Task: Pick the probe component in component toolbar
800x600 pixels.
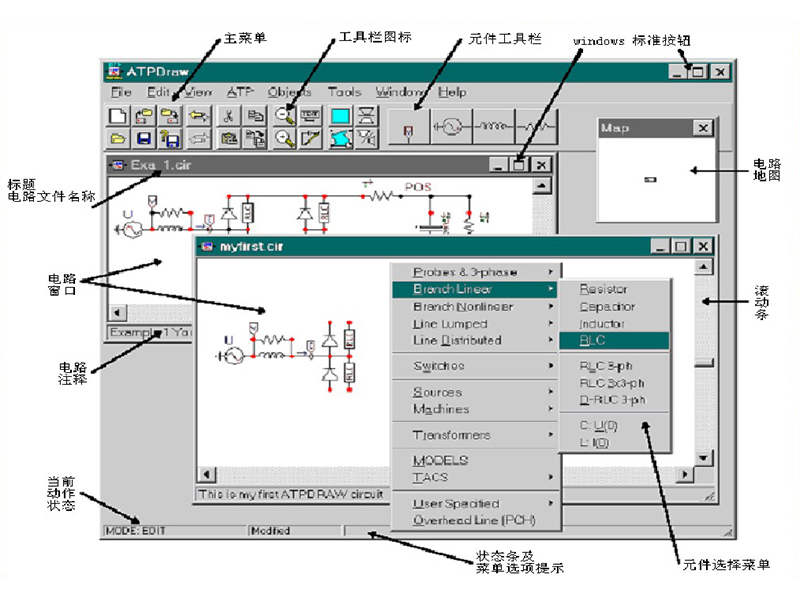Action: pyautogui.click(x=409, y=127)
